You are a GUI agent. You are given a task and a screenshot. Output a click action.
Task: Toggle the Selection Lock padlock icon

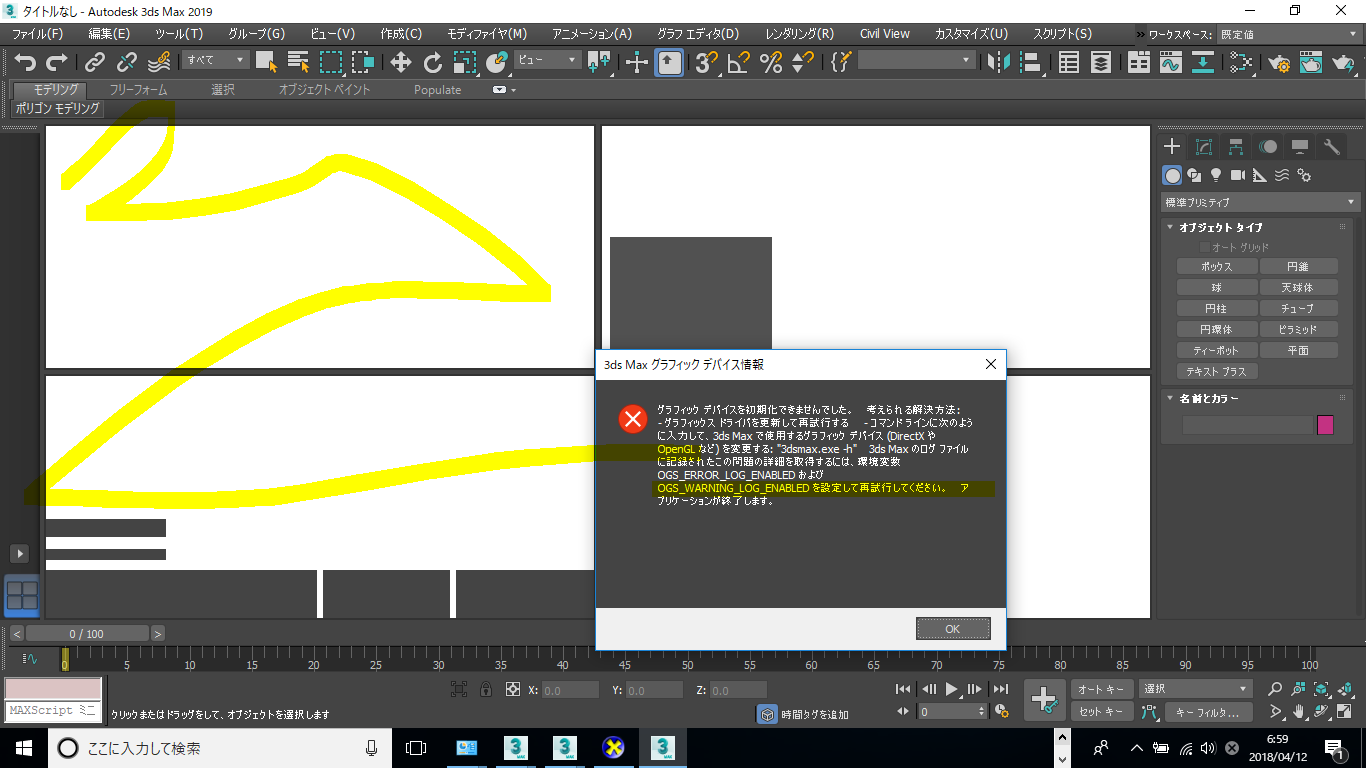coord(485,689)
